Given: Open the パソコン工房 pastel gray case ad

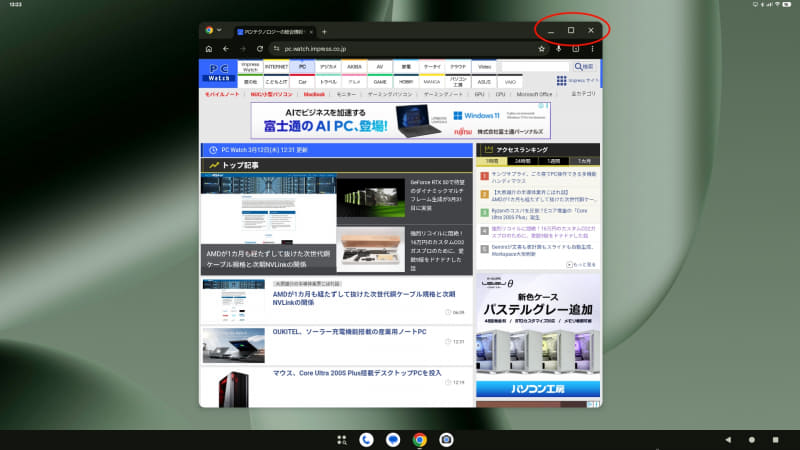Looking at the screenshot, I should coord(538,336).
